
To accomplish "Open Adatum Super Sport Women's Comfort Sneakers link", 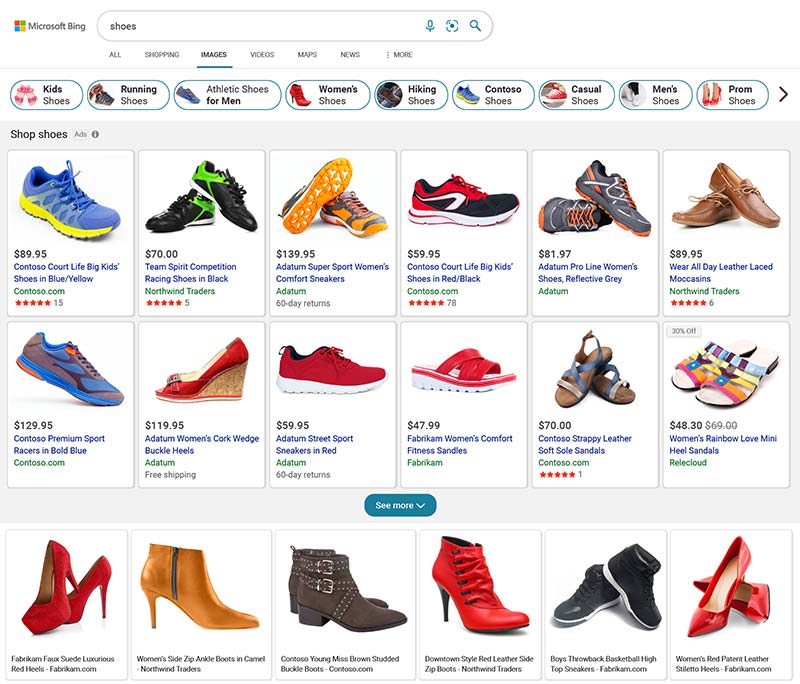I will (x=332, y=273).
